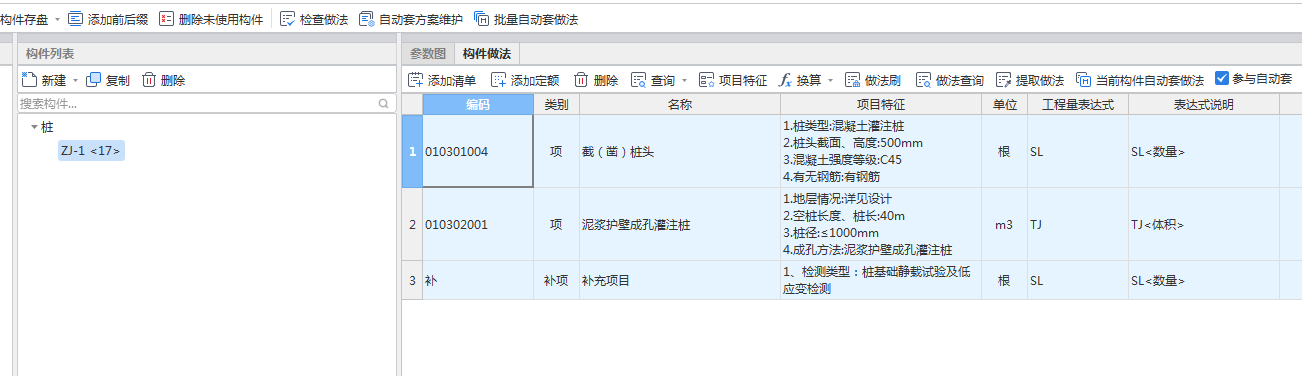
Task: Click the TJ<体积> description cell
Action: 1203,225
